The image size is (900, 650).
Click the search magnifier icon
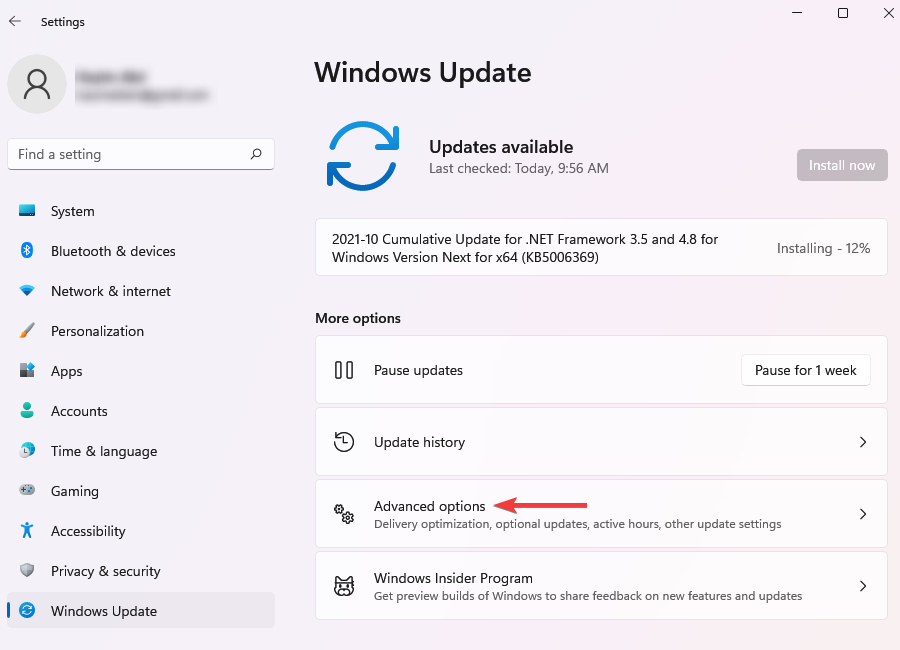pos(256,154)
